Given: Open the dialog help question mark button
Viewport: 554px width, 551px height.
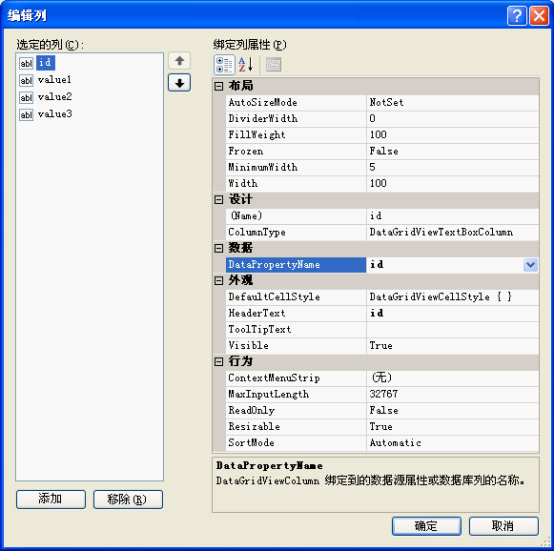Looking at the screenshot, I should pyautogui.click(x=517, y=16).
